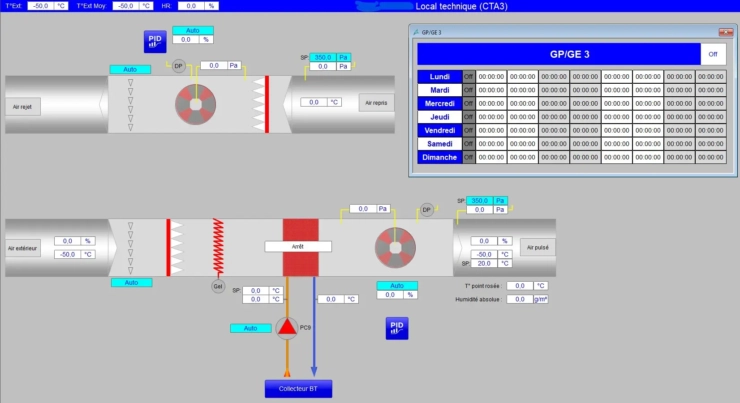Toggle Lundi schedule Off state
This screenshot has width=740, height=403.
click(468, 76)
